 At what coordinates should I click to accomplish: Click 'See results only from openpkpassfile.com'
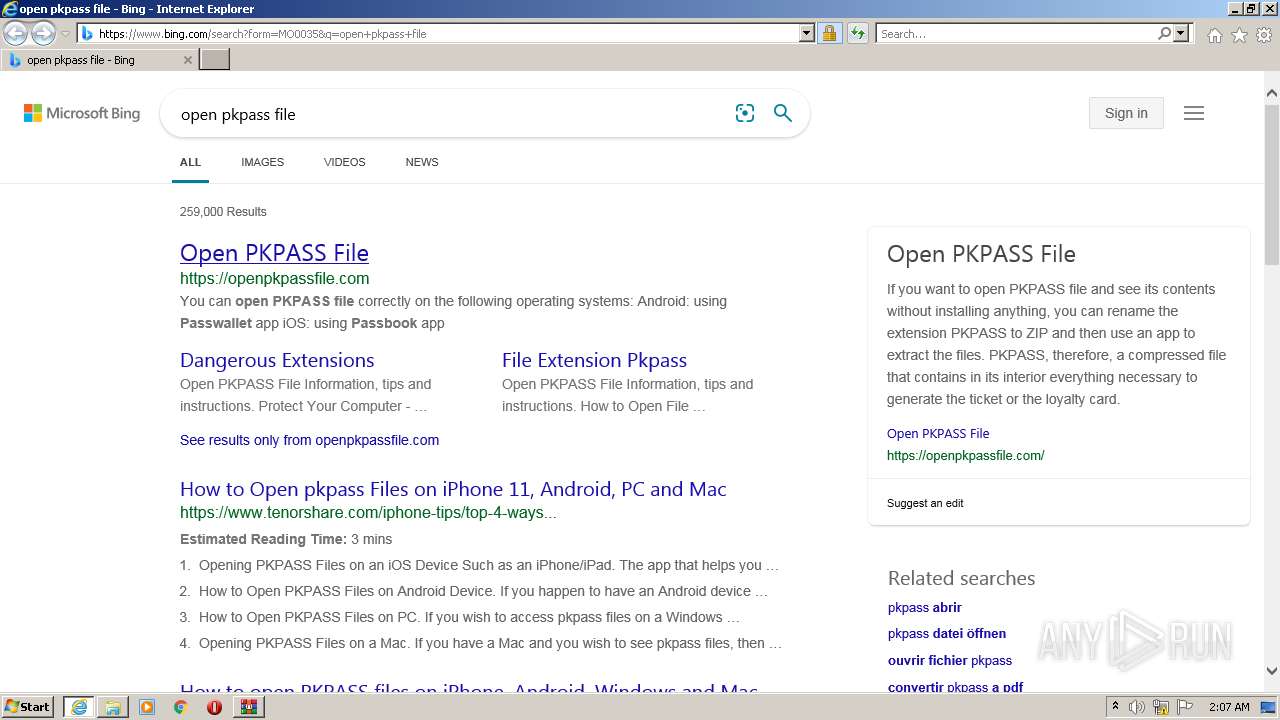coord(309,440)
